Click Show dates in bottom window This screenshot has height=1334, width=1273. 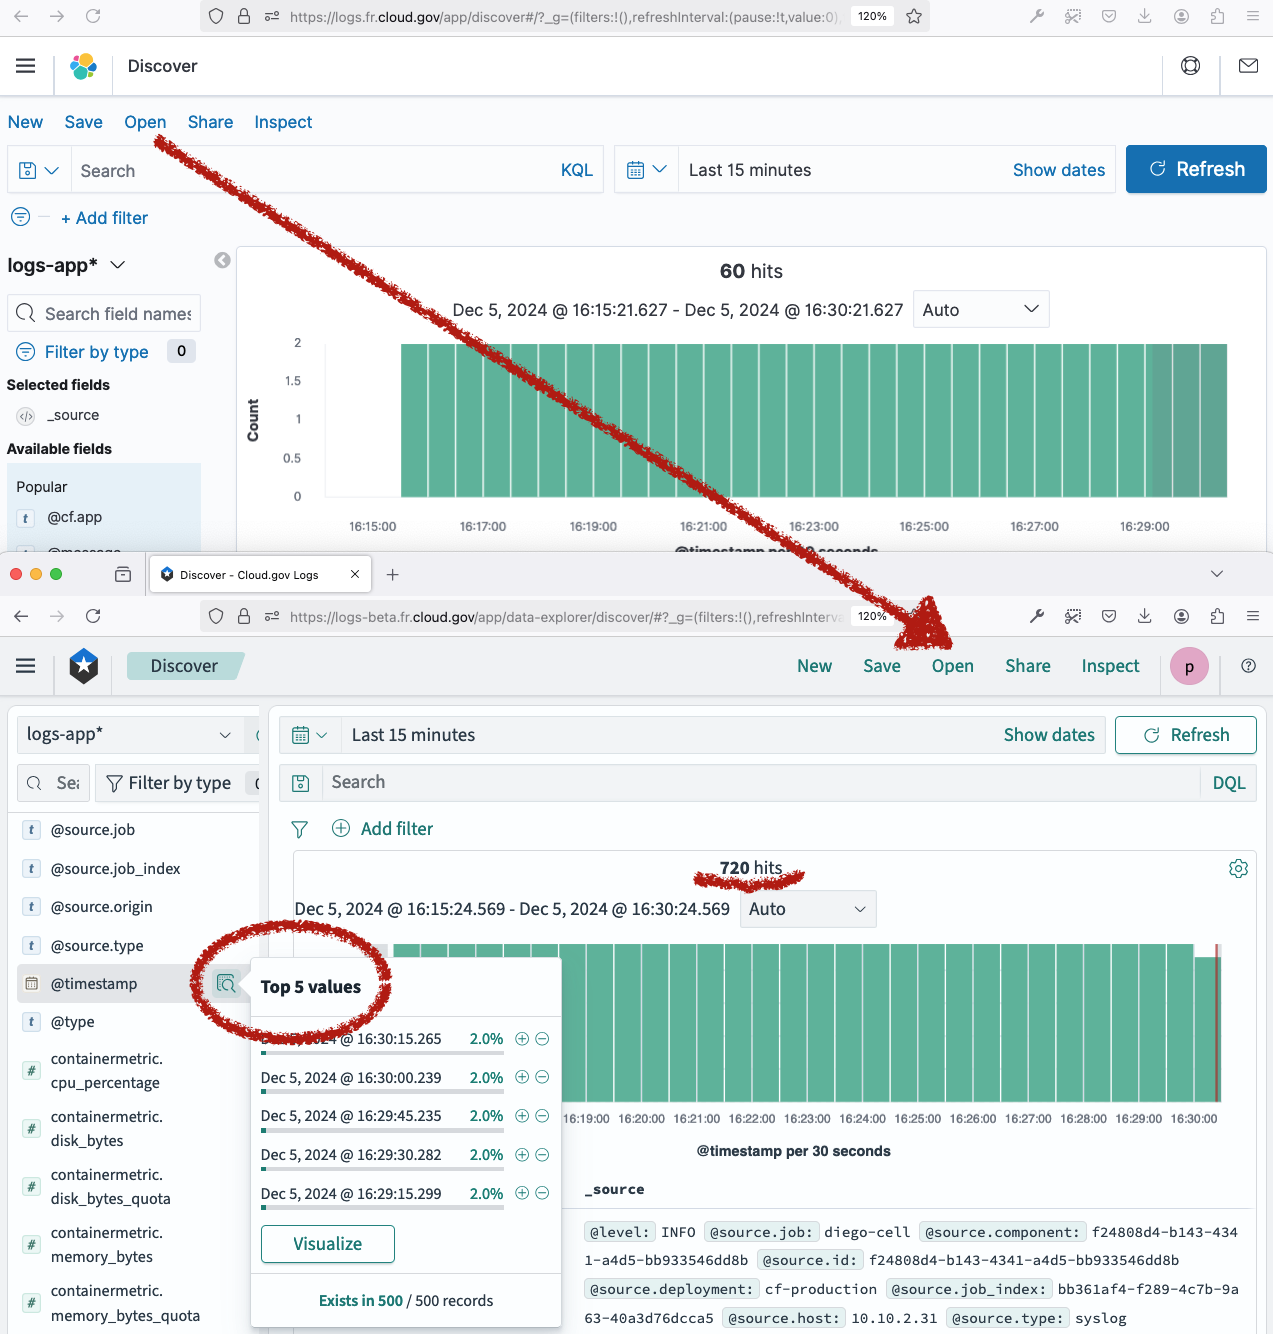(x=1049, y=735)
